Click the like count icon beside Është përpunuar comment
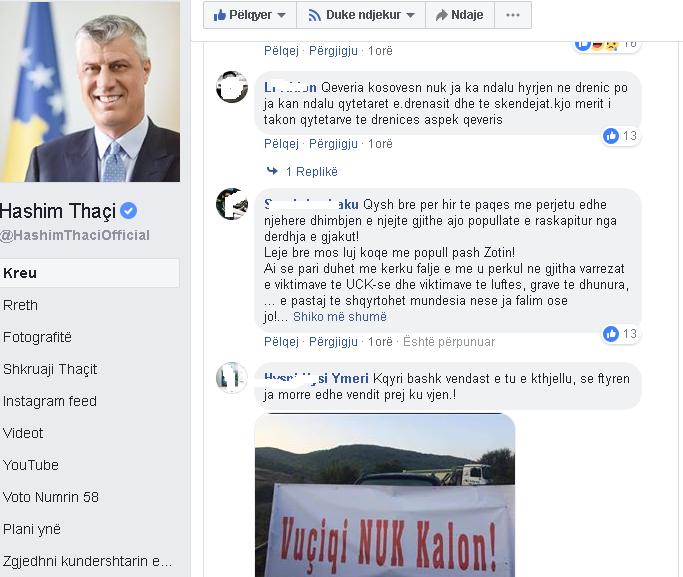683x577 pixels. [611, 334]
